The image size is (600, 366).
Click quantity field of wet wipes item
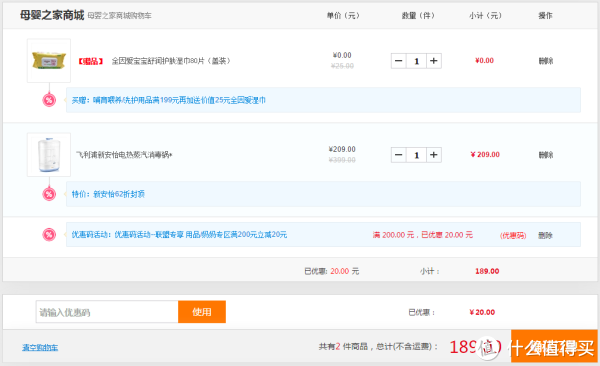(416, 61)
